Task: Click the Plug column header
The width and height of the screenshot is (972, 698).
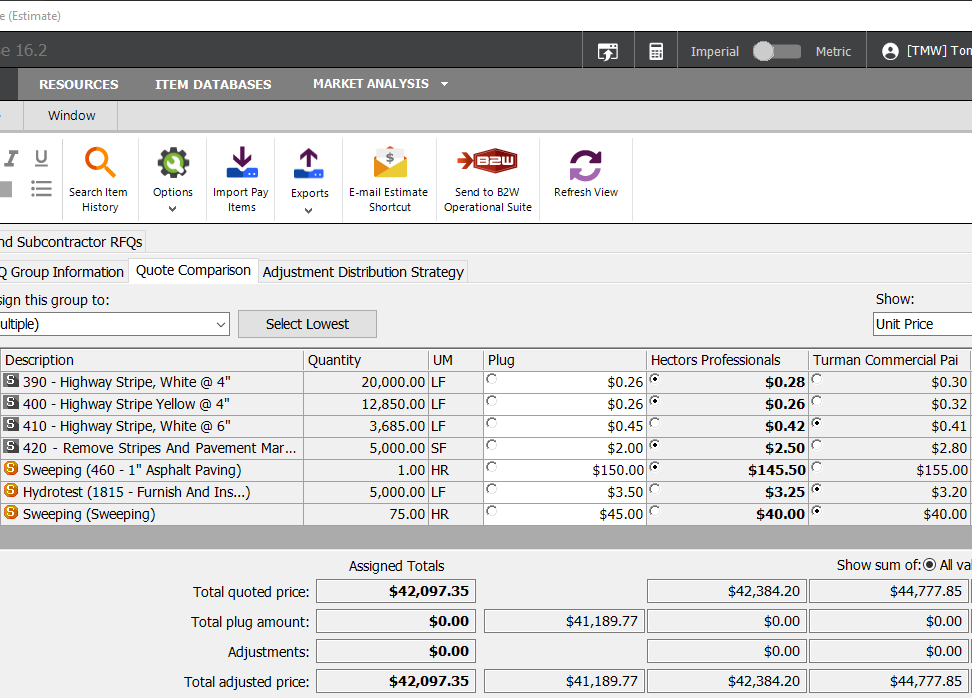Action: pos(565,360)
